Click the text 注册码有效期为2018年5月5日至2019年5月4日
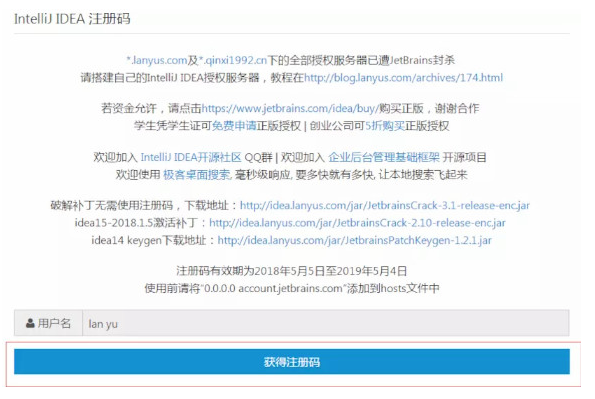 291,271
